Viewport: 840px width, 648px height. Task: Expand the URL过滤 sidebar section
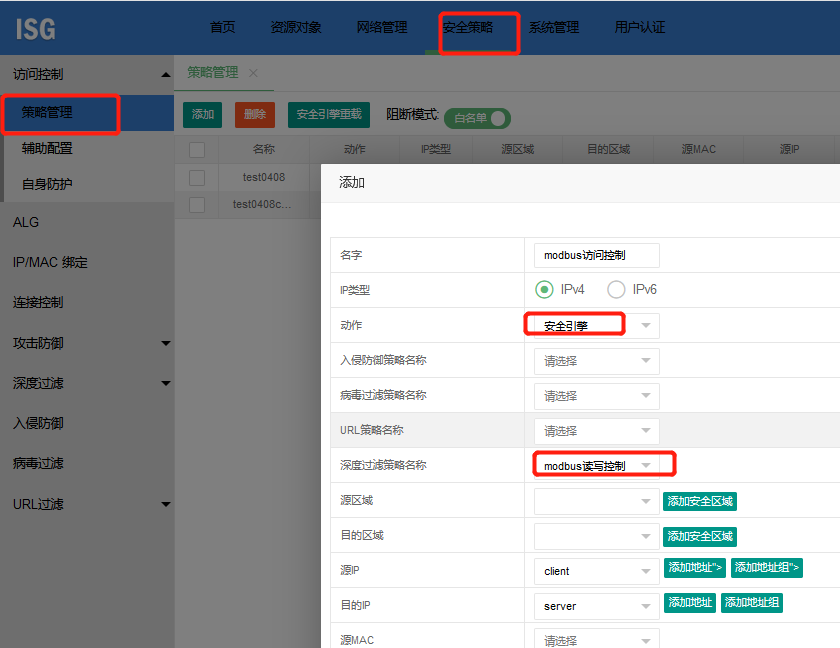(165, 504)
